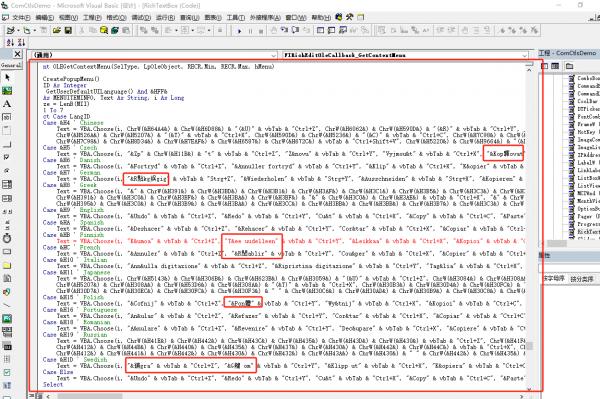600x399 pixels.
Task: Click the Add Standard EXE Project icon
Action: click(11, 30)
